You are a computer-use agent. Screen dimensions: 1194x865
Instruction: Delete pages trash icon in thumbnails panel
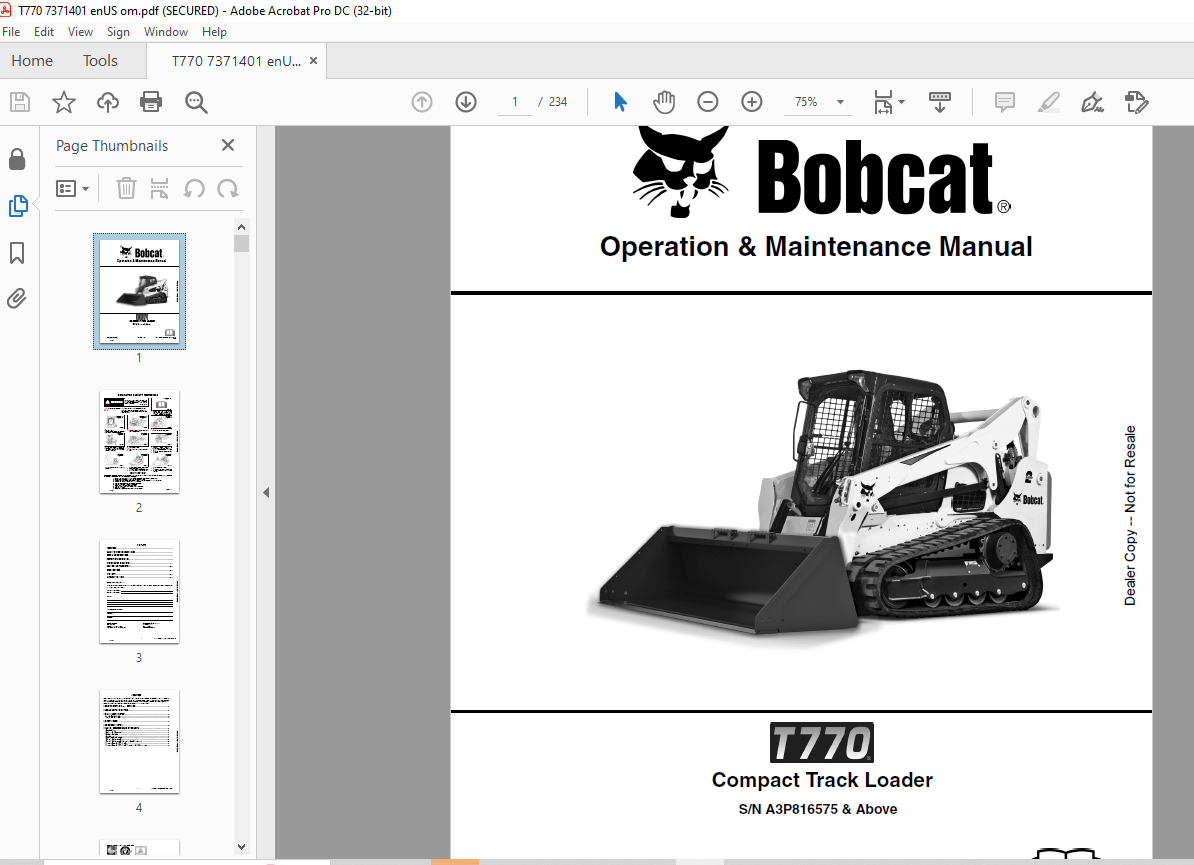pyautogui.click(x=126, y=188)
